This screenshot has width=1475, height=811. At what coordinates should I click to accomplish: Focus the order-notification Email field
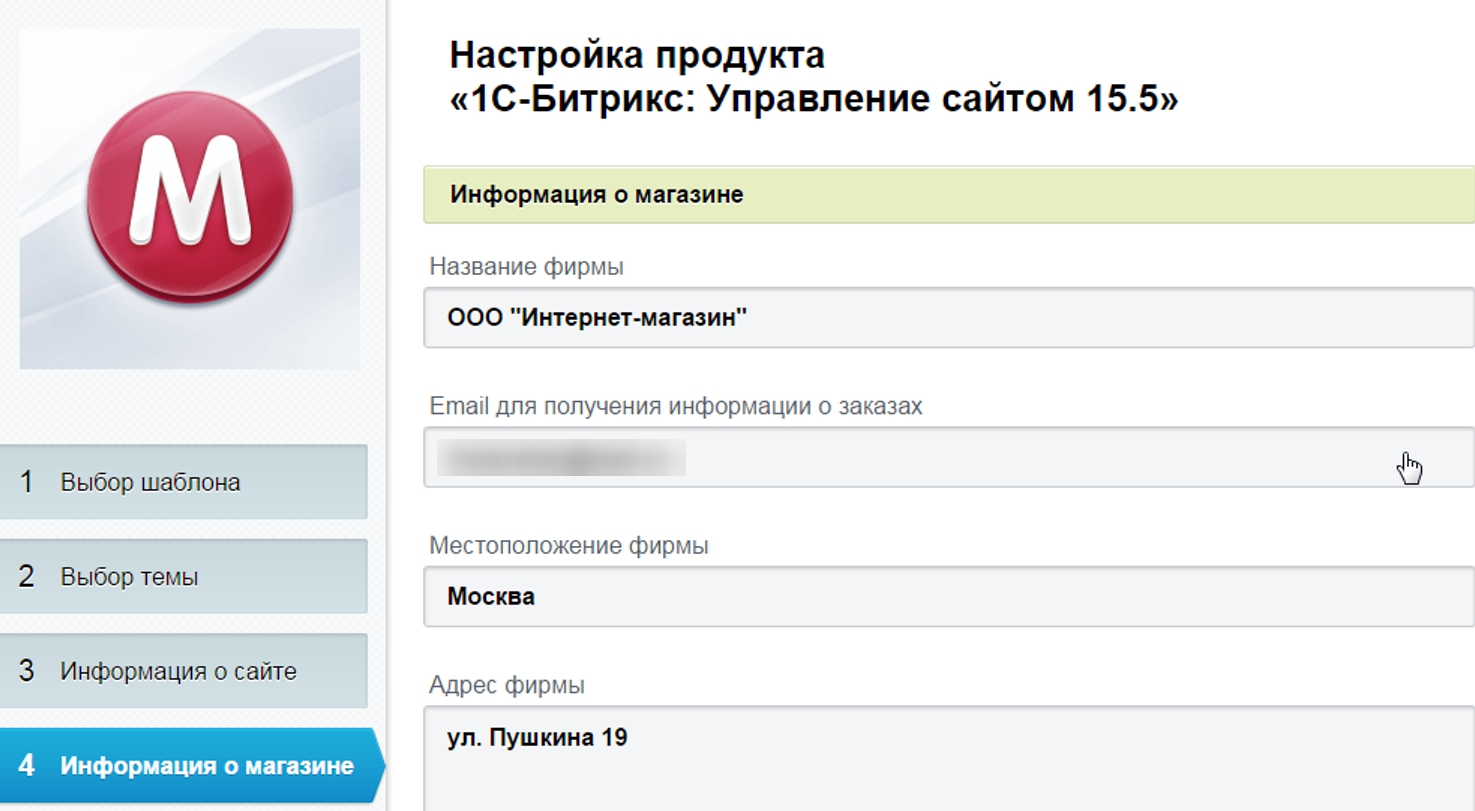pos(949,457)
